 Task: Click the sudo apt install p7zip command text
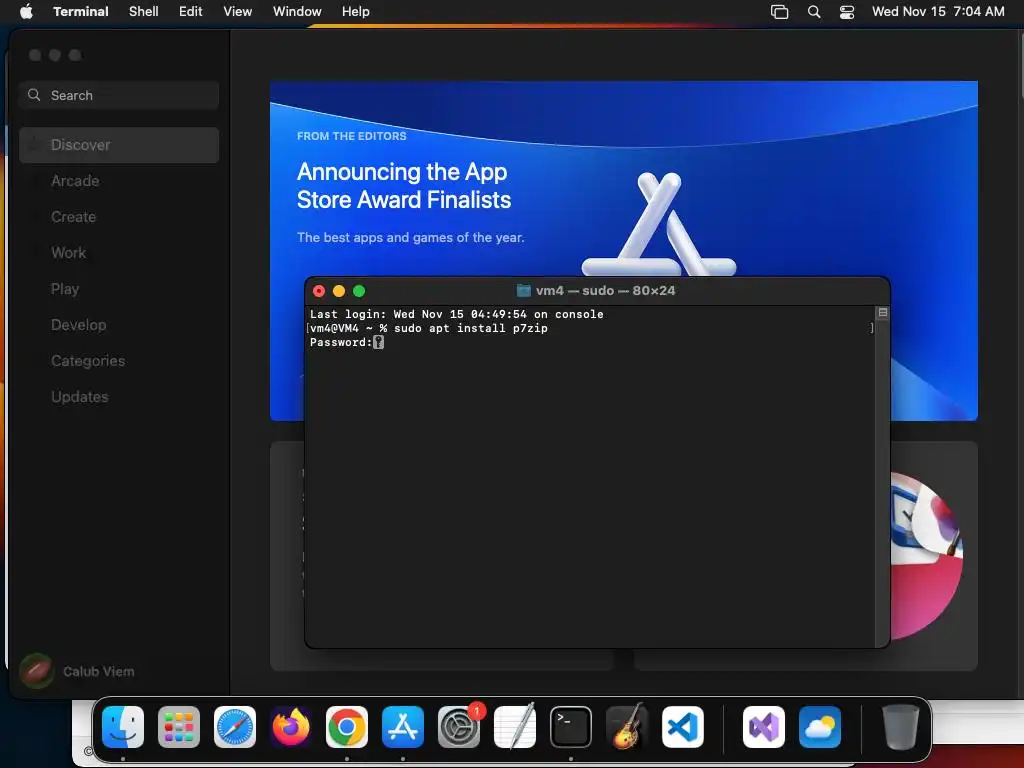(x=471, y=328)
